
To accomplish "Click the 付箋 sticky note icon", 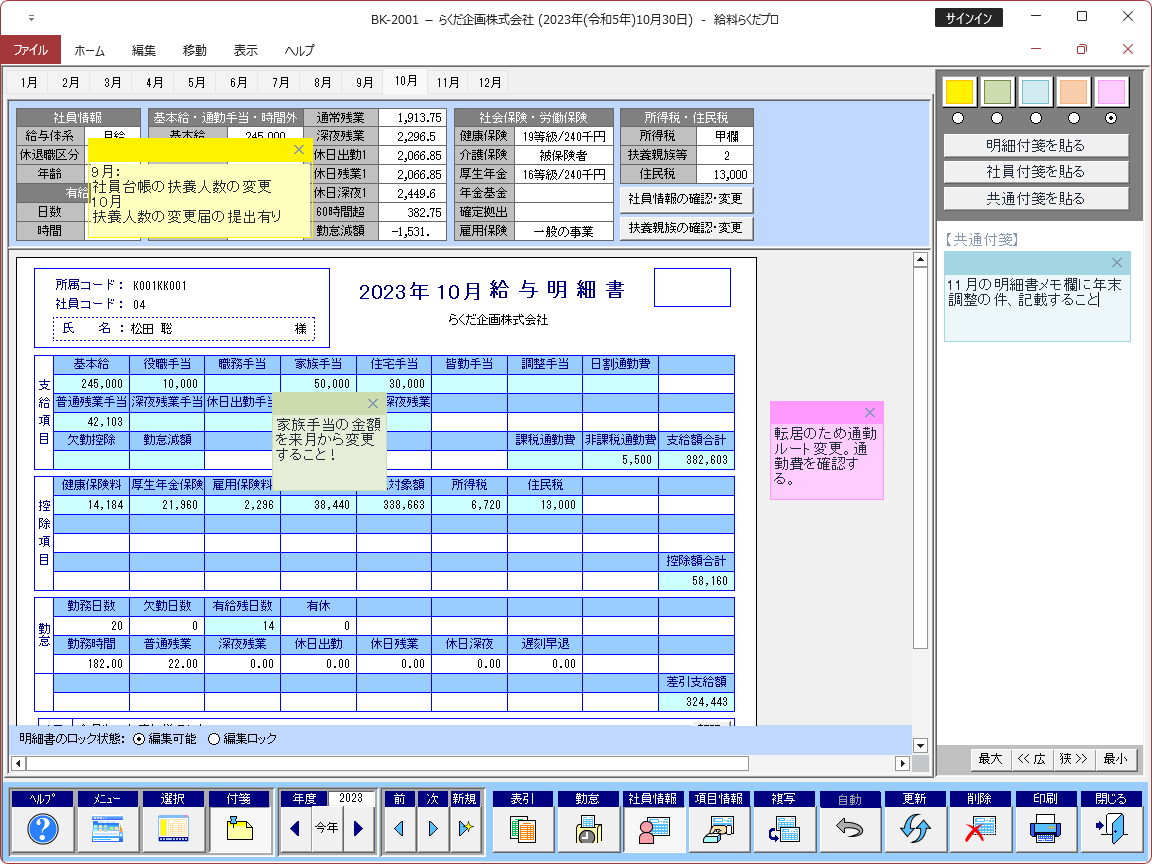I will [240, 829].
